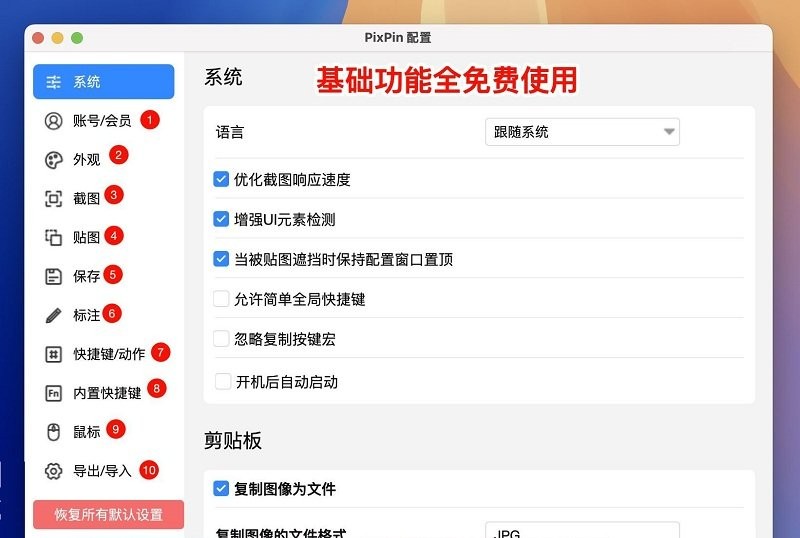Click the pin image (贴图) icon

54,238
